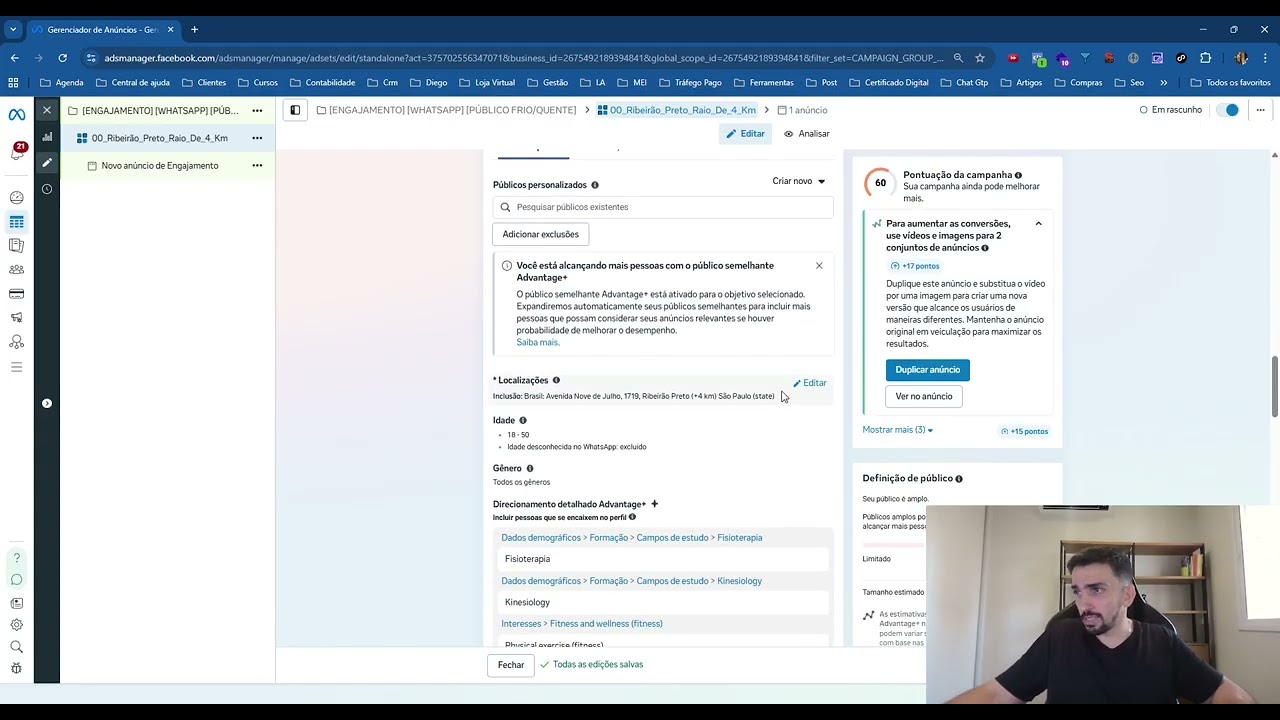1280x720 pixels.
Task: Edit the Localizações section
Action: point(810,383)
